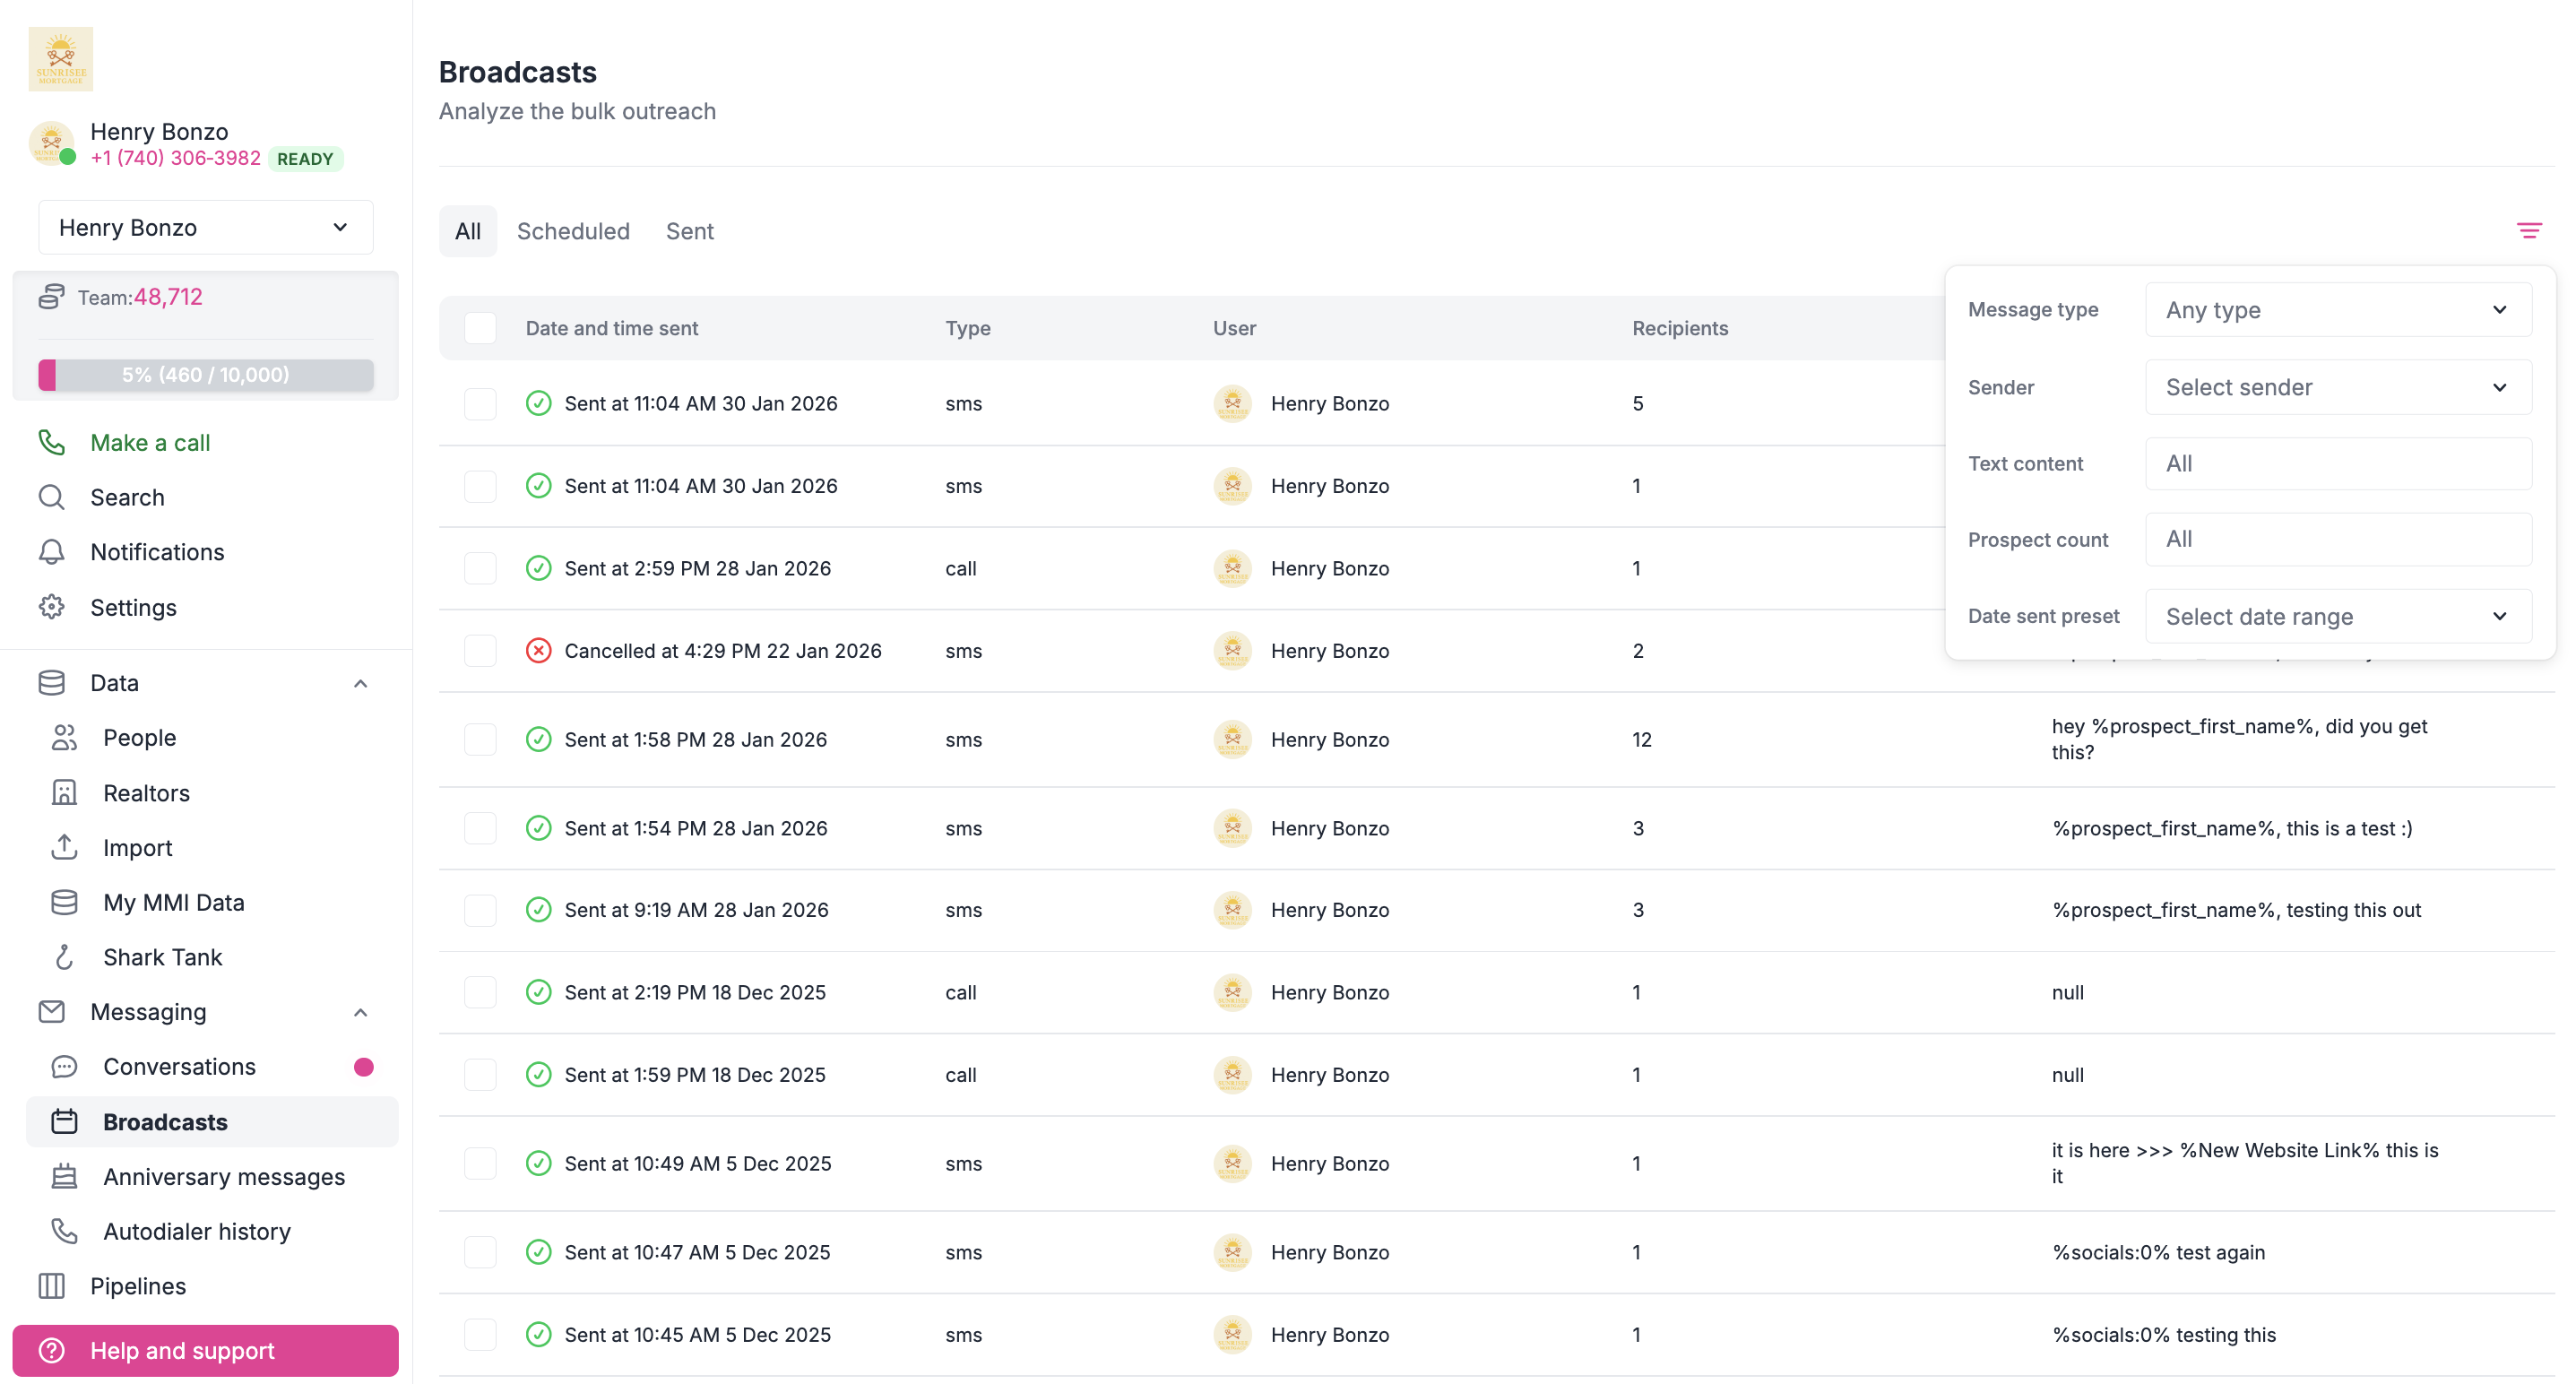The width and height of the screenshot is (2576, 1384).
Task: Click Henry Bonzo's avatar in 10:45 AM 5 Dec row
Action: tap(1232, 1335)
